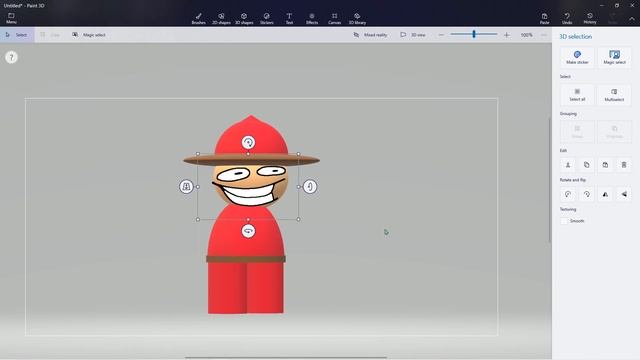Click the Paste icon under Edit
Image resolution: width=640 pixels, height=360 pixels.
click(605, 165)
